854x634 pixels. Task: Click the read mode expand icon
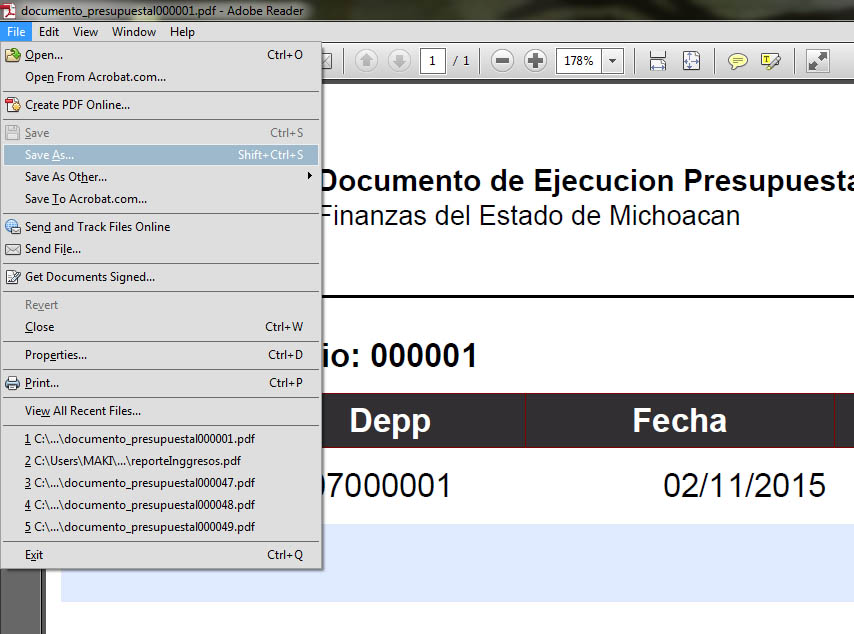[x=818, y=60]
